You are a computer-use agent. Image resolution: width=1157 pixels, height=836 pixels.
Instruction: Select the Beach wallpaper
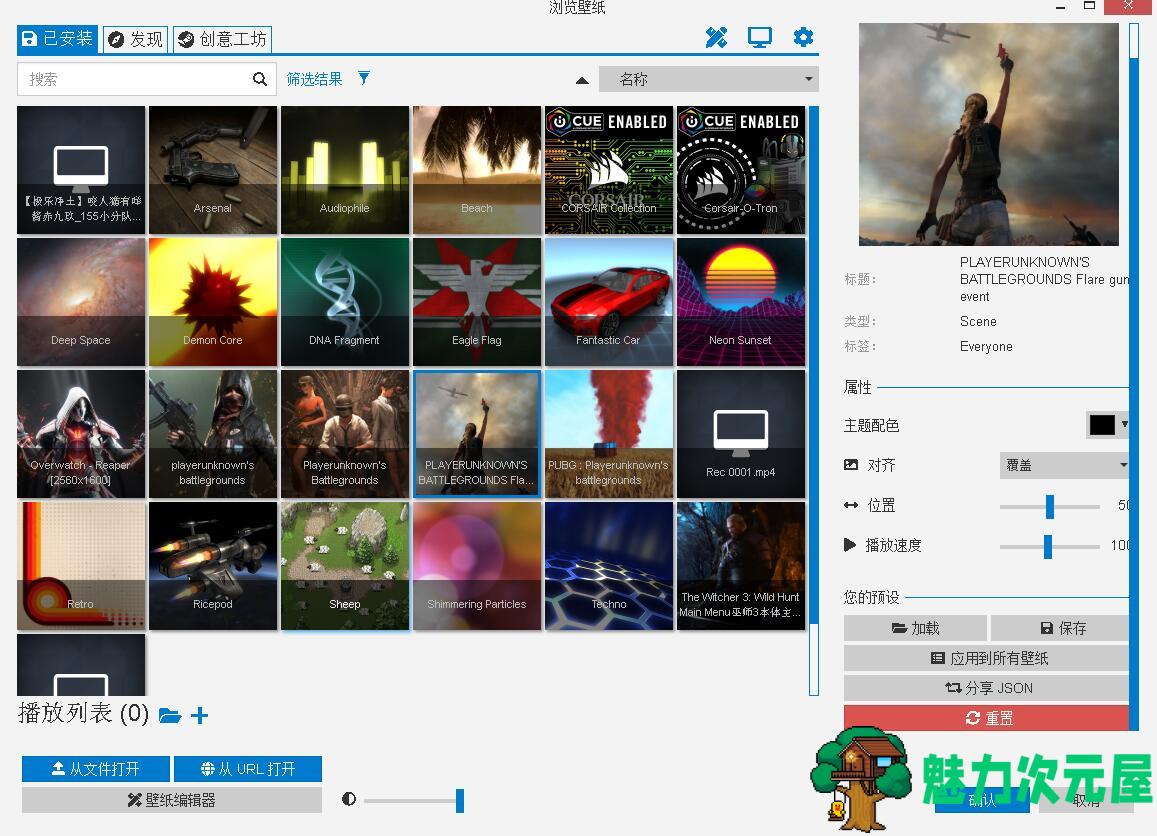pos(477,170)
